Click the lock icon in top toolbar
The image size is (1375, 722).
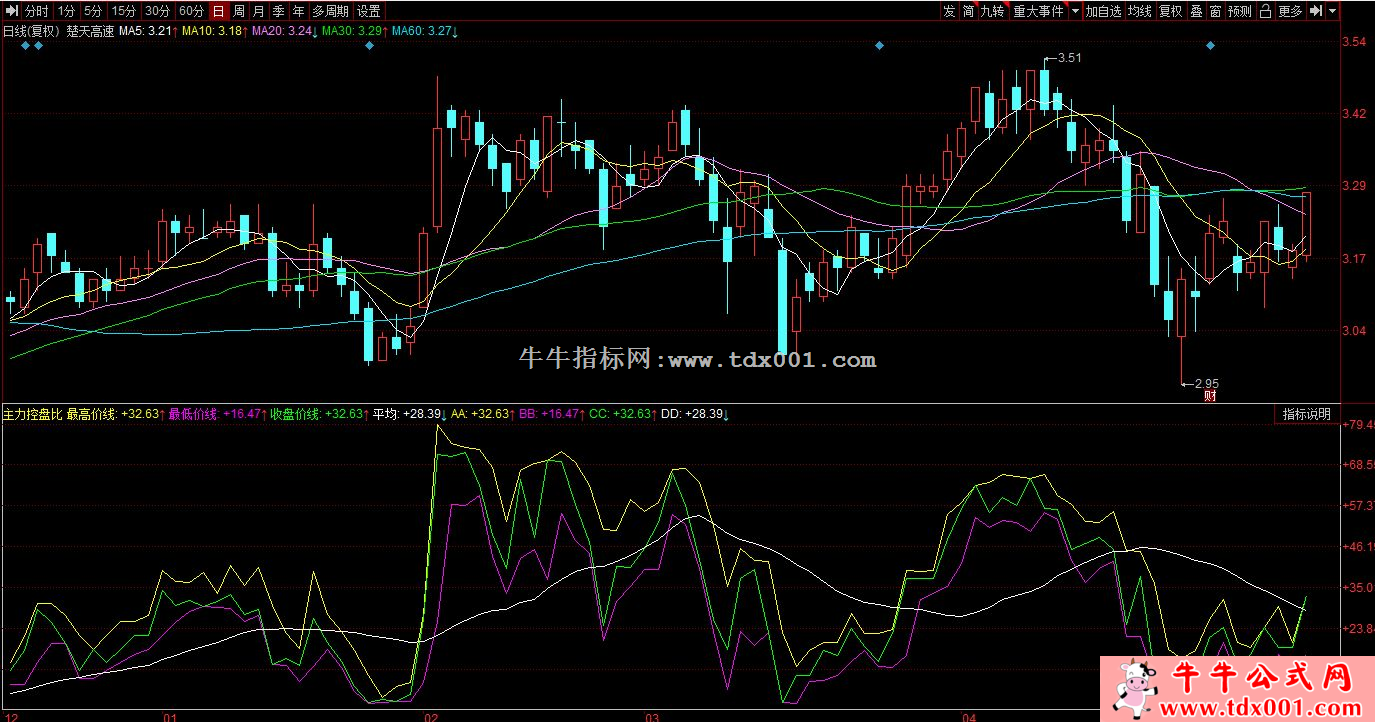pos(1265,11)
